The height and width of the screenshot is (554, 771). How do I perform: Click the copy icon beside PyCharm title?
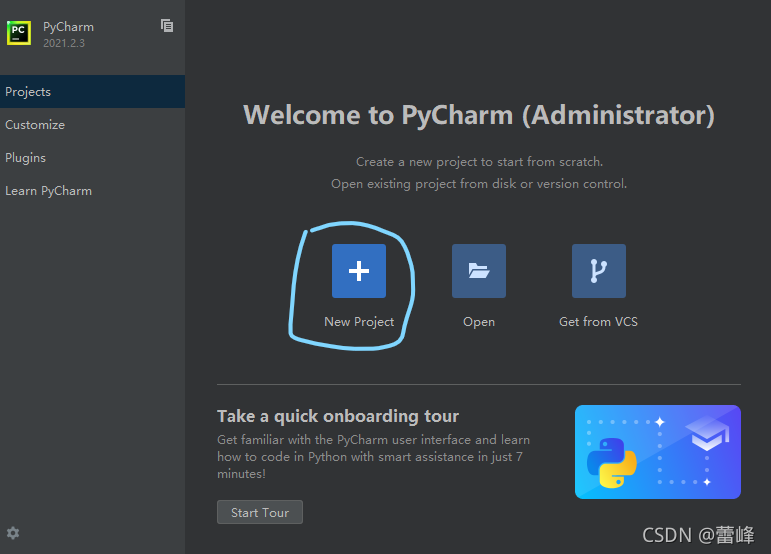tap(167, 26)
